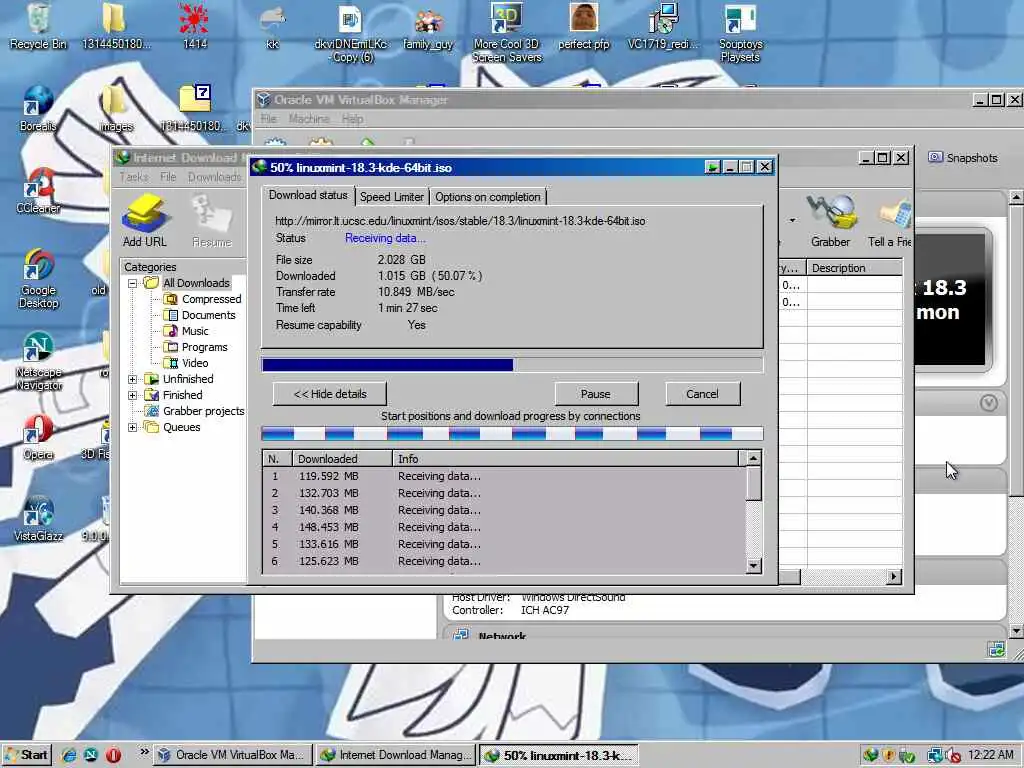The height and width of the screenshot is (768, 1024).
Task: Click the Add URL toolbar icon in IDM
Action: tap(145, 221)
